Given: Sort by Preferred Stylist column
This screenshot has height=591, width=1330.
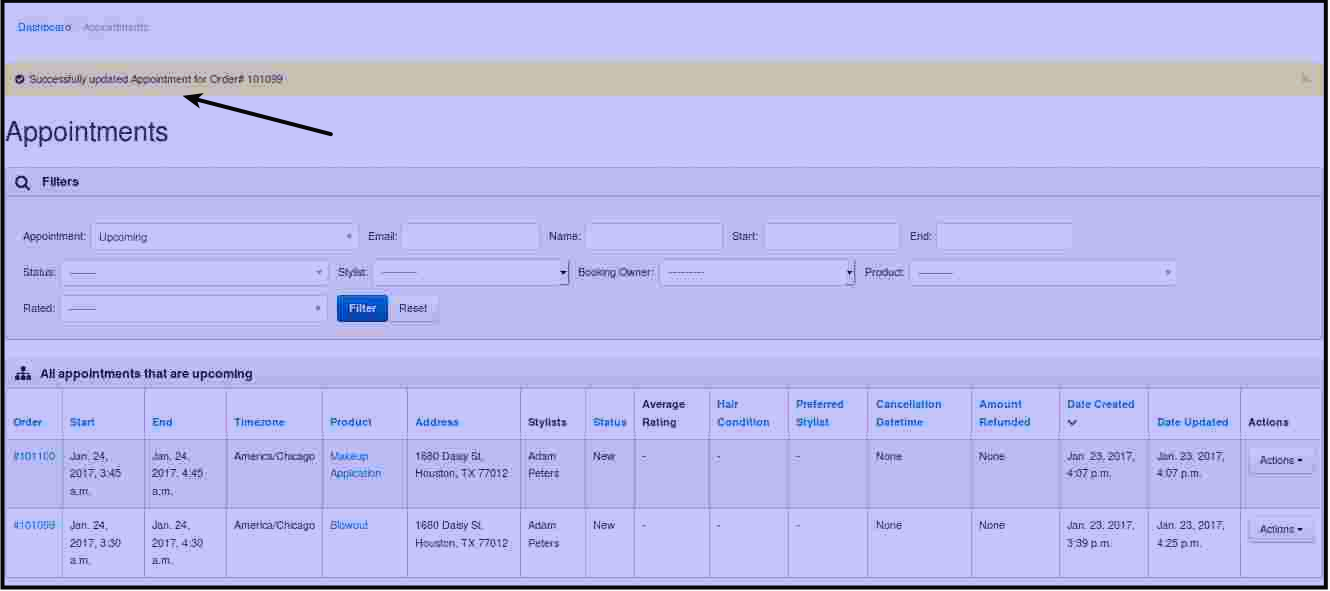Looking at the screenshot, I should pos(820,413).
